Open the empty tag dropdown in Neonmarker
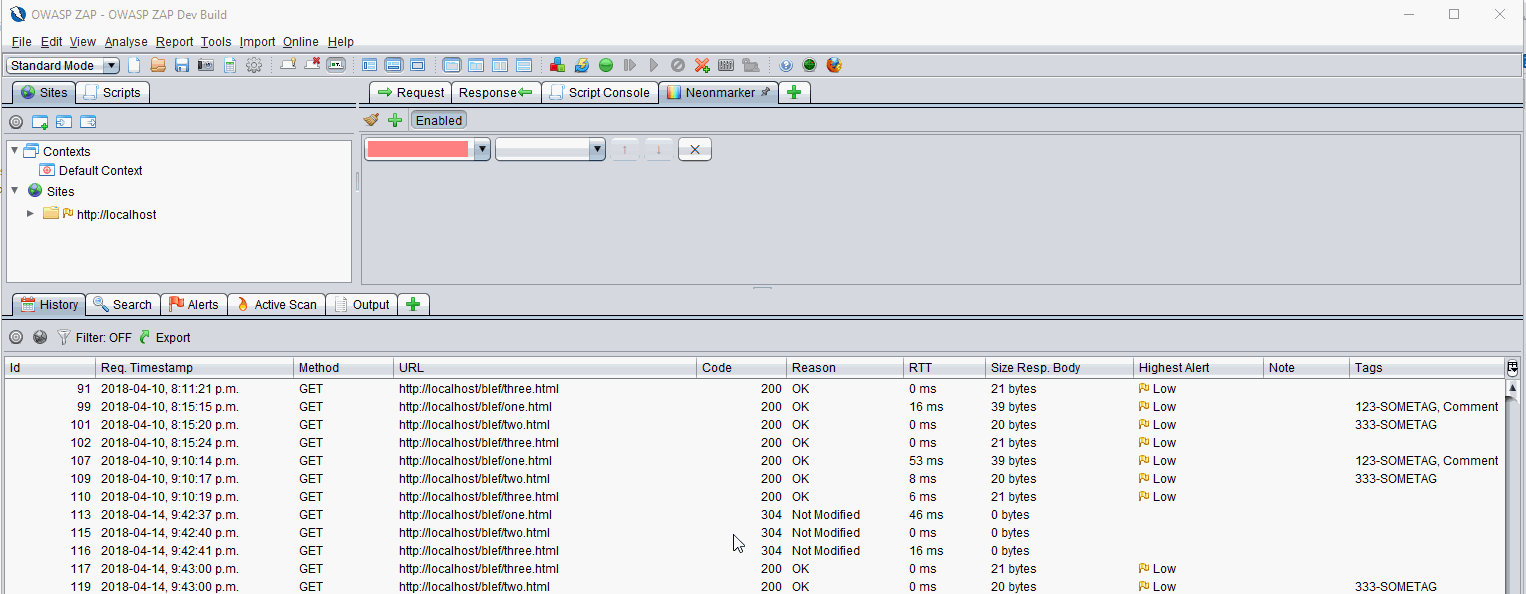Viewport: 1526px width, 594px height. pyautogui.click(x=550, y=149)
